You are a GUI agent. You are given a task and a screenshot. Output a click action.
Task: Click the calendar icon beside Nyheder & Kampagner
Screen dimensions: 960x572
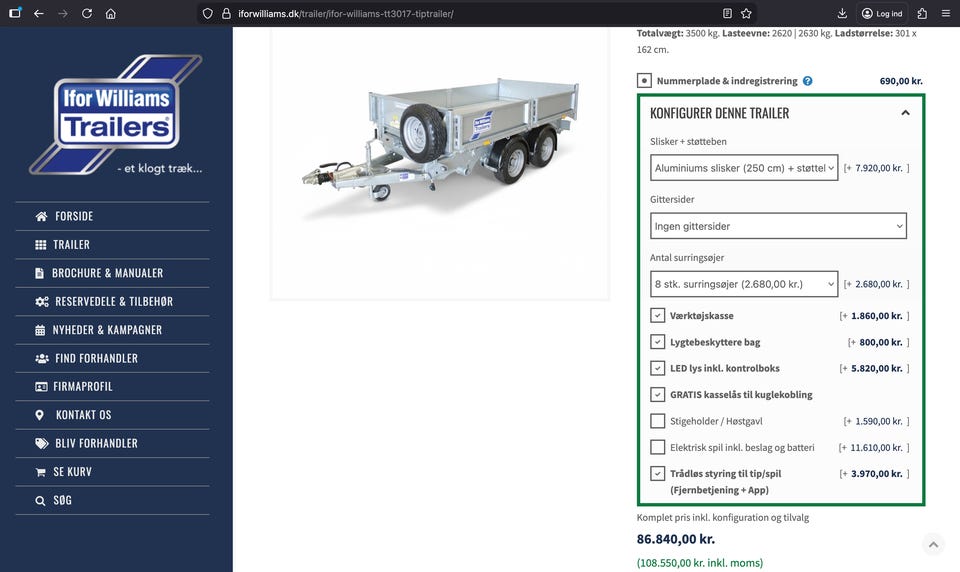point(40,330)
